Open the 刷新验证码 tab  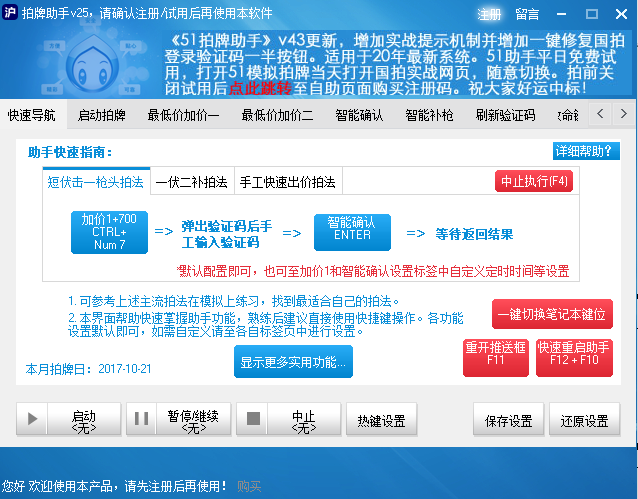click(x=505, y=115)
